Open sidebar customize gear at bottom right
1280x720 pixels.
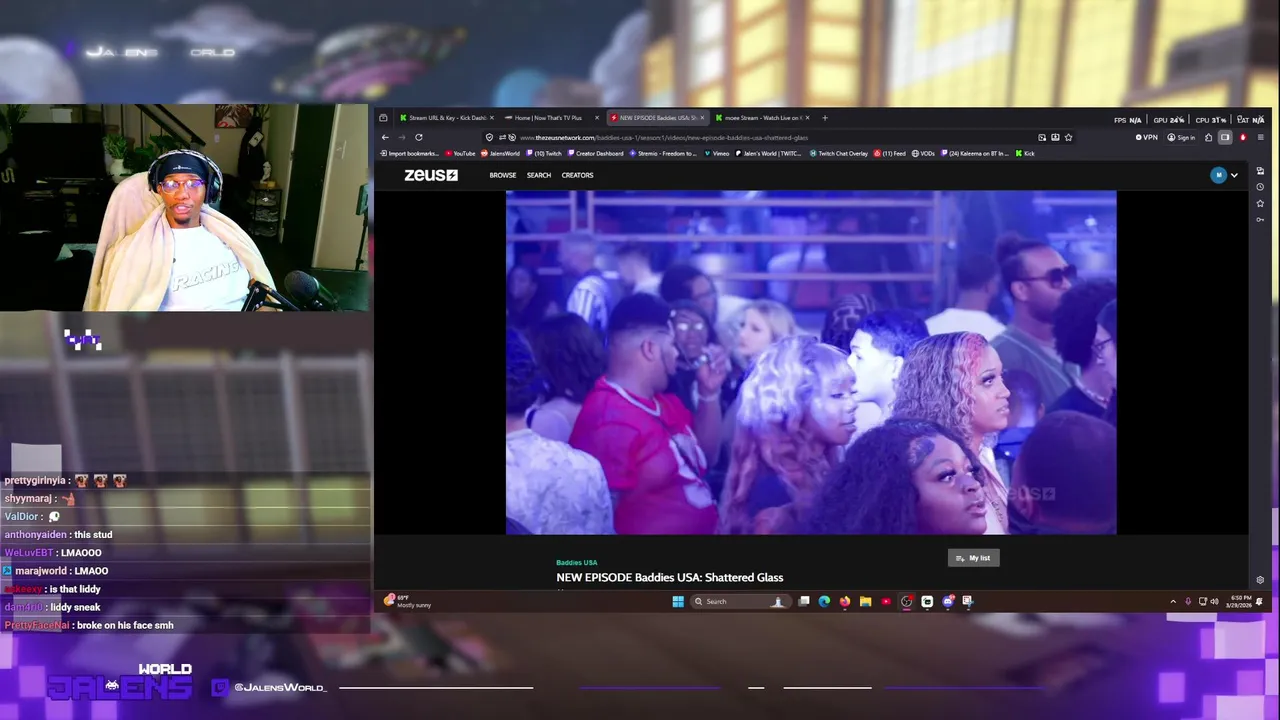click(1260, 580)
